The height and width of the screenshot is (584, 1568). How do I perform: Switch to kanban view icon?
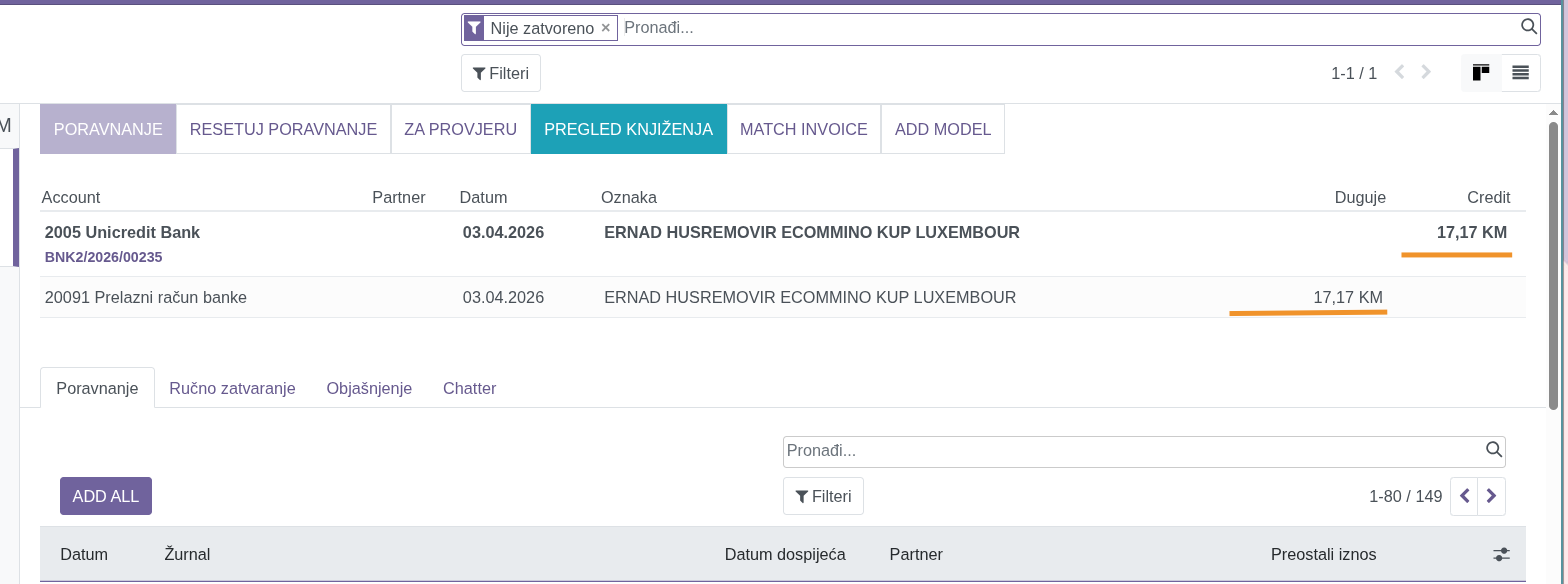point(1481,73)
